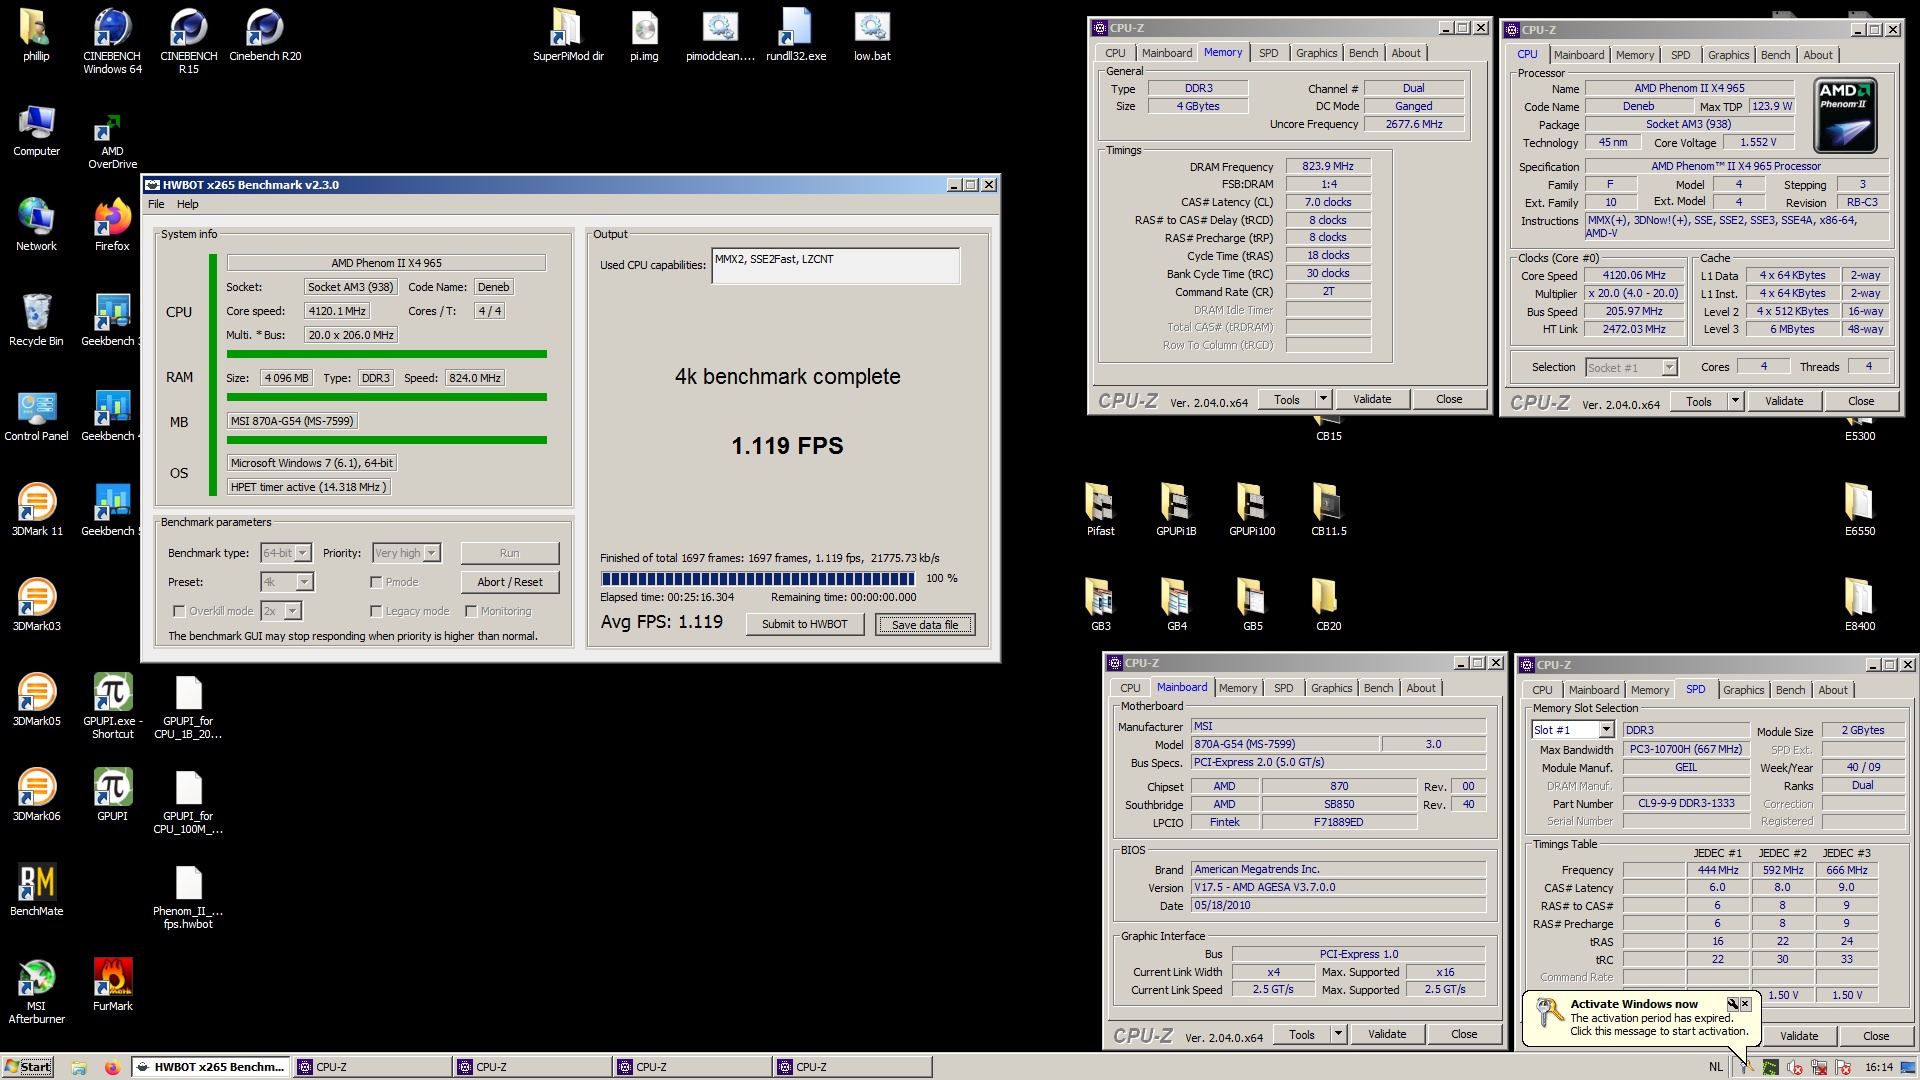Image resolution: width=1920 pixels, height=1080 pixels.
Task: Switch to SPD tab in CPU-Z Memory window
Action: [x=1268, y=53]
